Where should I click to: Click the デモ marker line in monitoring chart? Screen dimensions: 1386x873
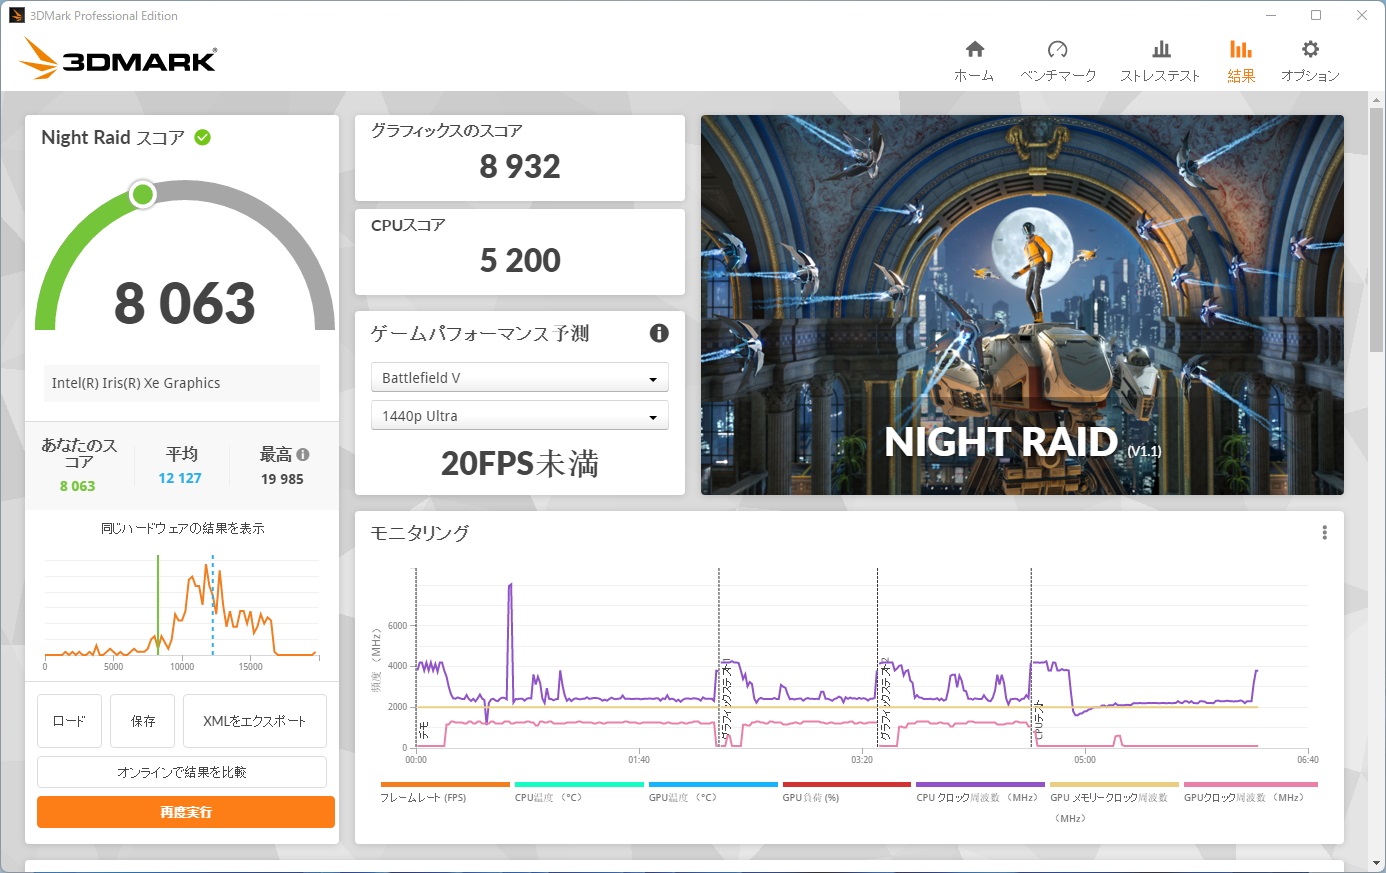416,658
